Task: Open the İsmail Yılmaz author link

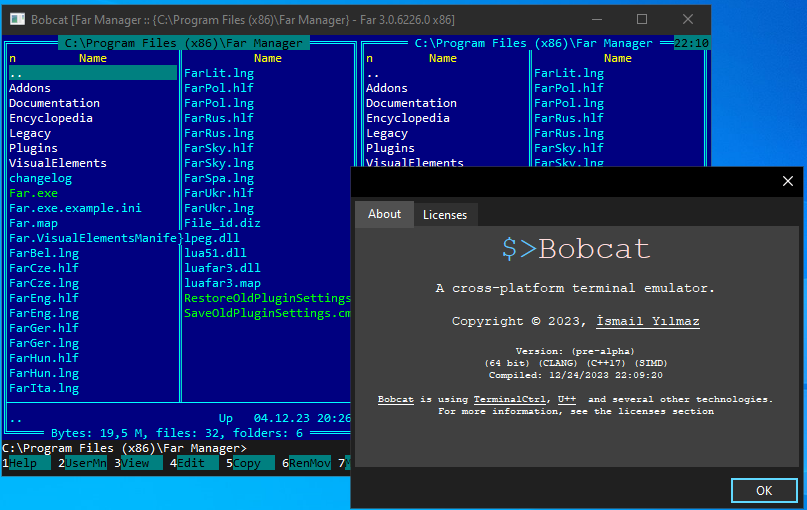Action: [x=647, y=321]
